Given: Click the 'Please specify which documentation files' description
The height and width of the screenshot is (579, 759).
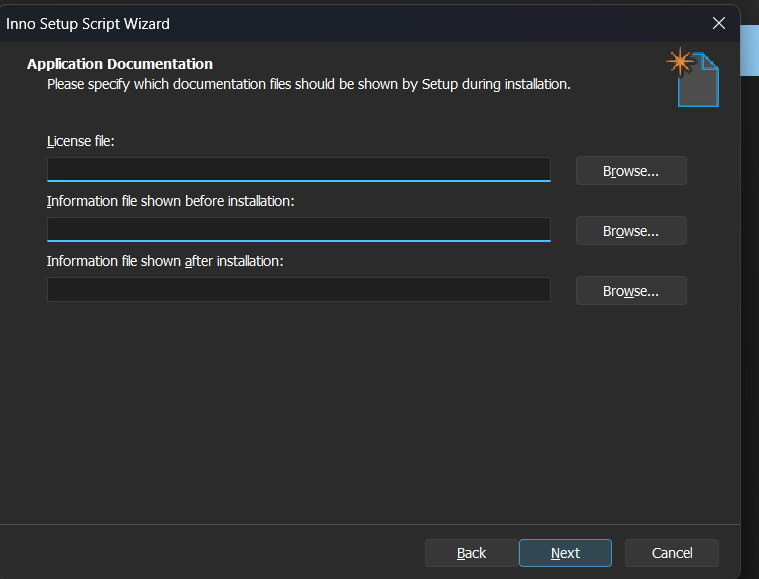Looking at the screenshot, I should (x=309, y=84).
